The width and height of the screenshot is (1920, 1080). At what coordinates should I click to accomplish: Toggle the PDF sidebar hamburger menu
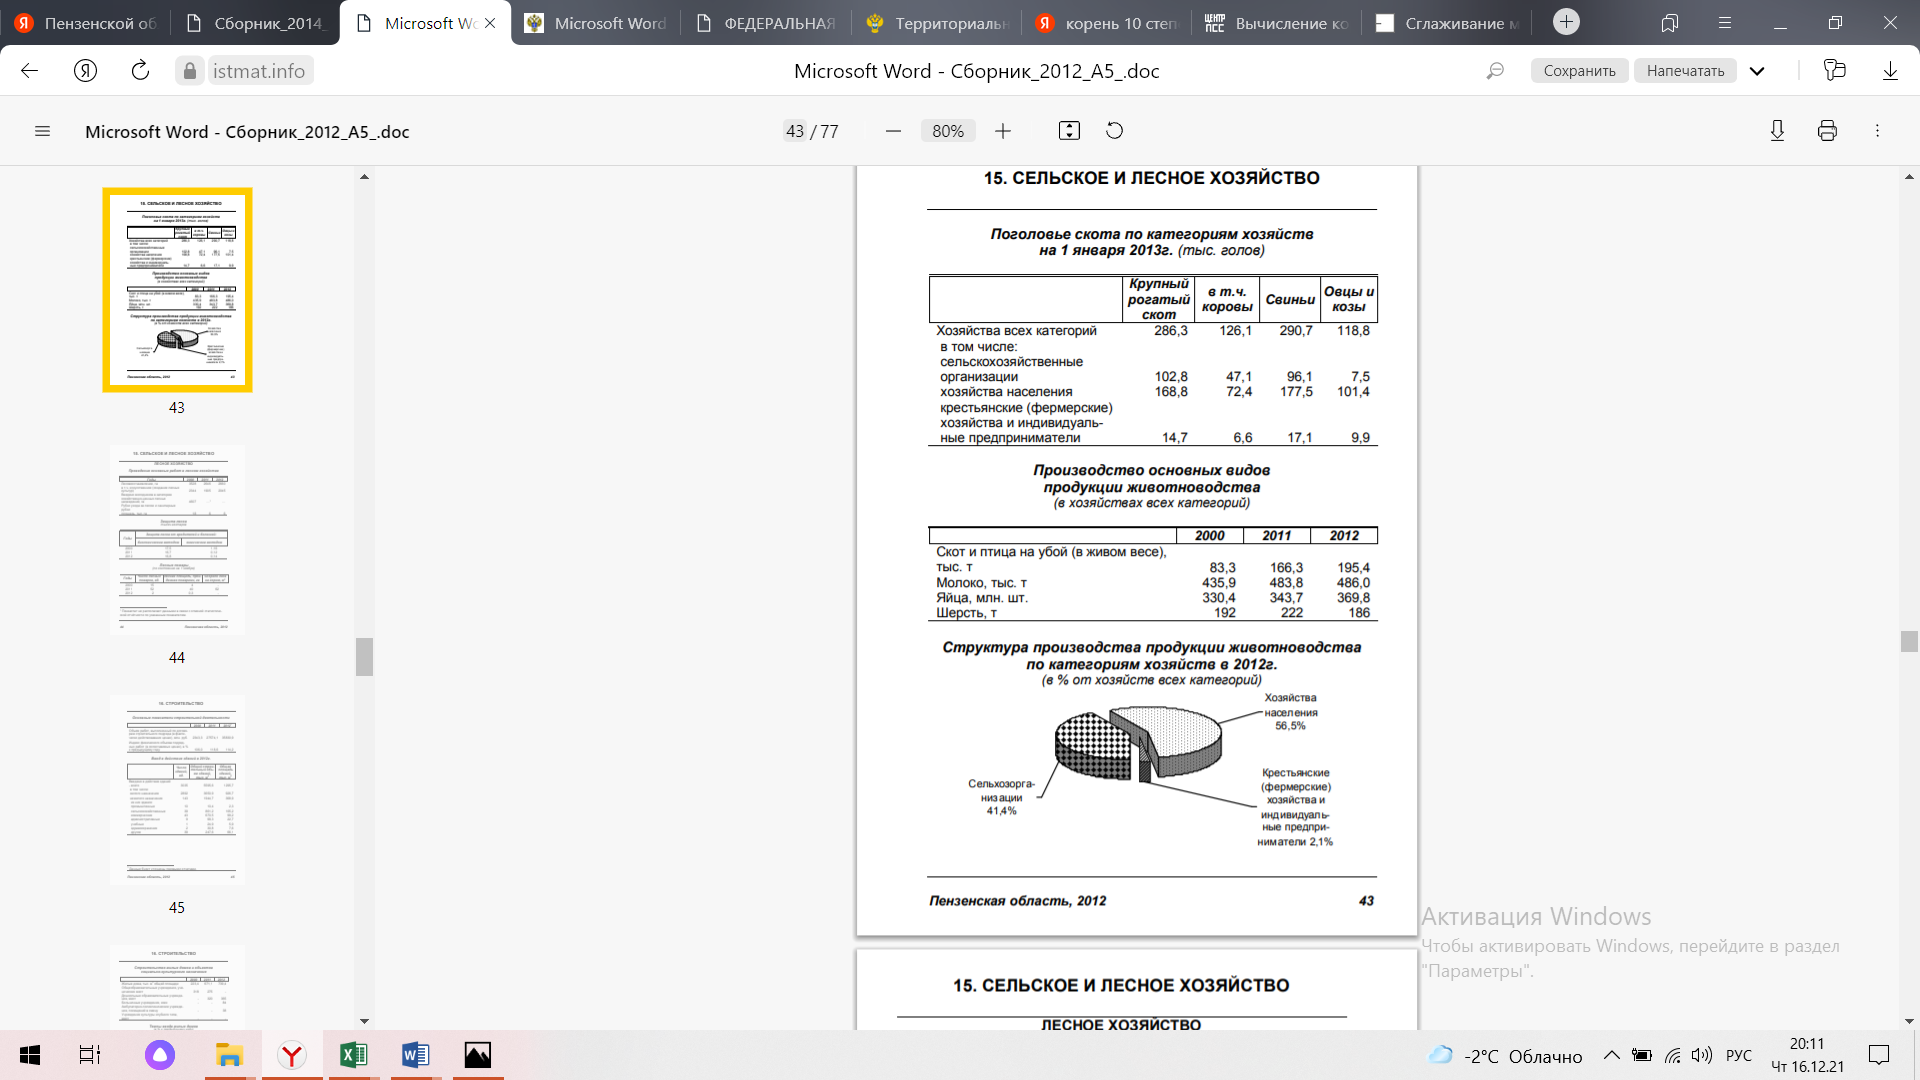click(x=42, y=131)
